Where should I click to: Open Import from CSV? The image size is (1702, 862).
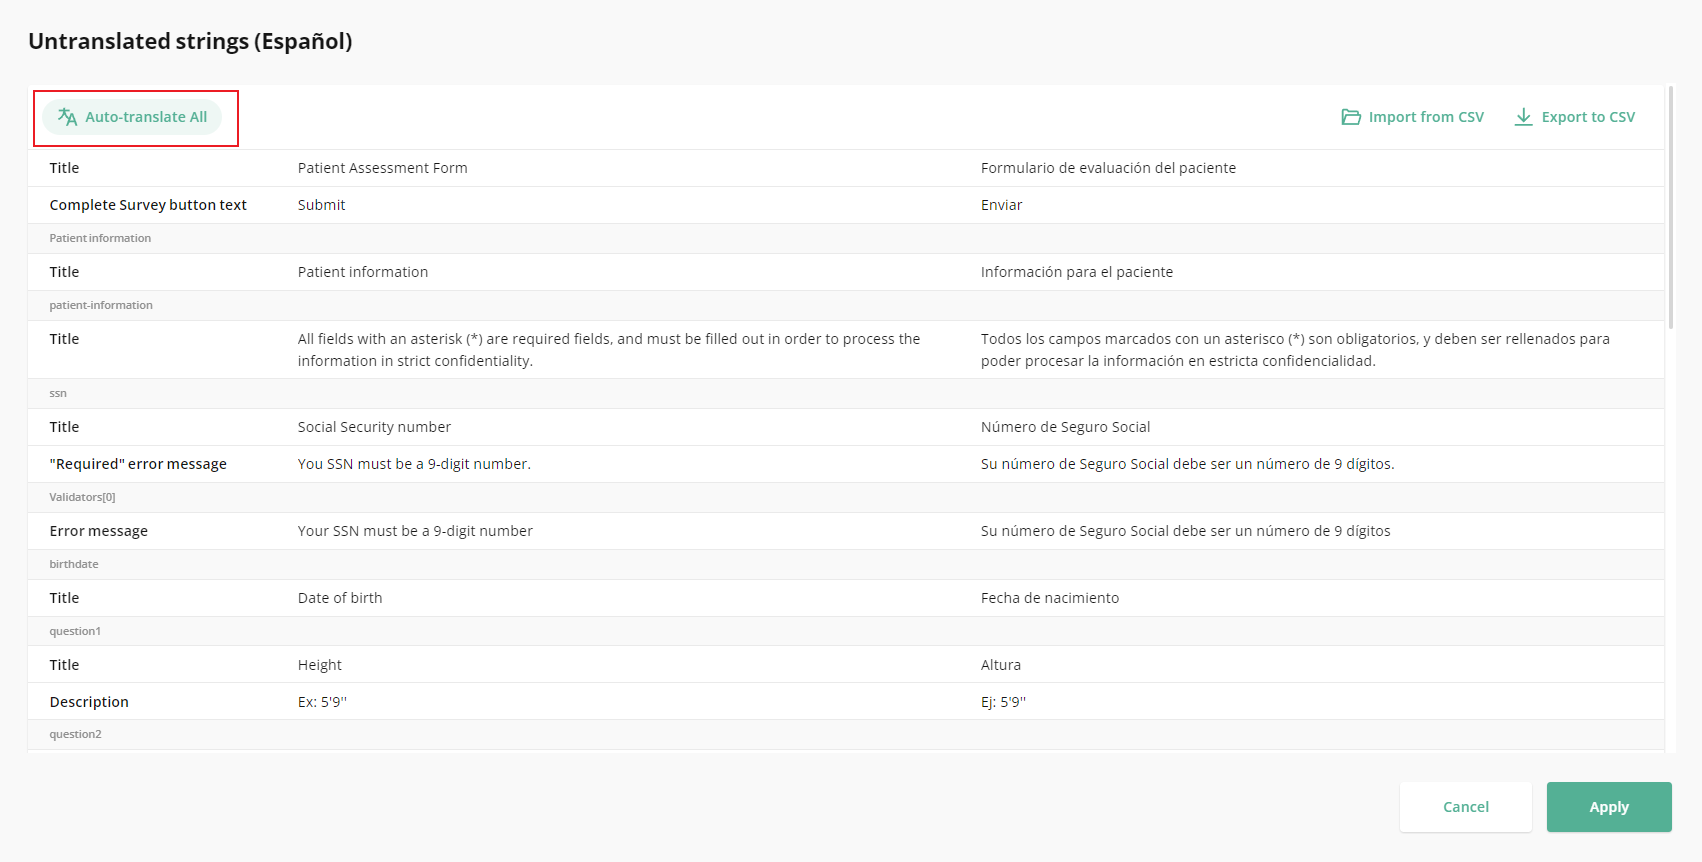pyautogui.click(x=1412, y=117)
